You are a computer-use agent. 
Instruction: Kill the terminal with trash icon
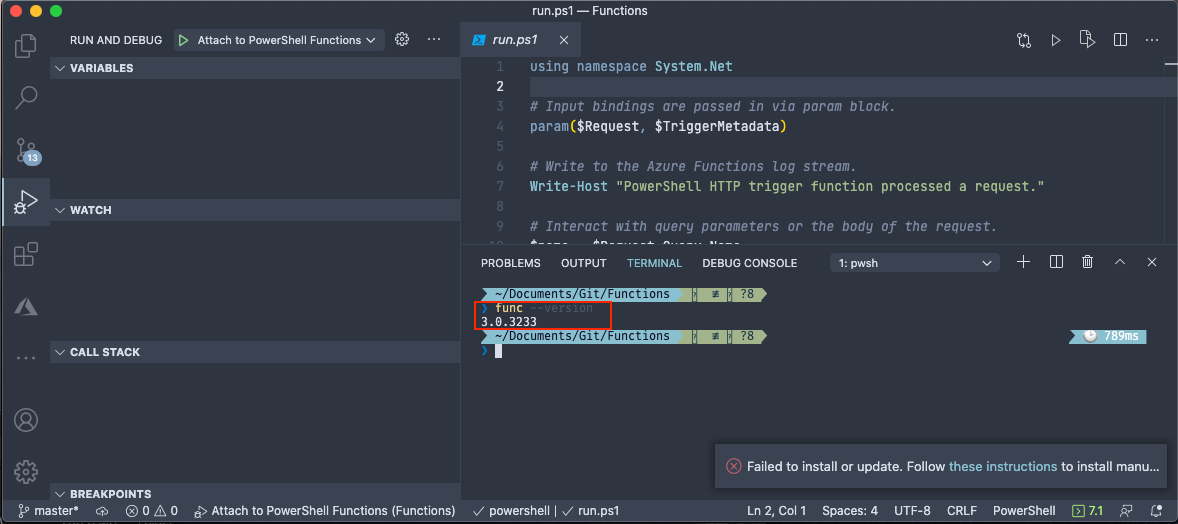1087,262
